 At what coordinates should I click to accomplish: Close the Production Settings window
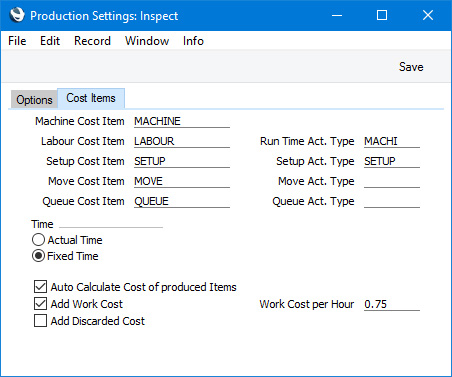click(428, 15)
